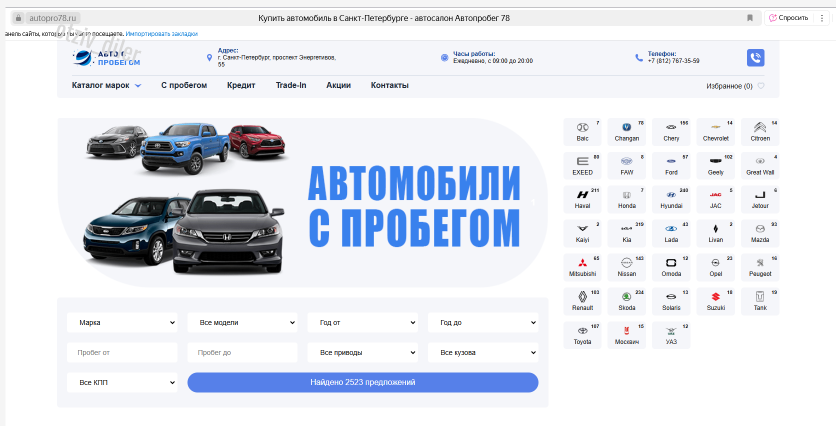The image size is (836, 426).
Task: Open the Trade-In menu item
Action: tap(291, 85)
